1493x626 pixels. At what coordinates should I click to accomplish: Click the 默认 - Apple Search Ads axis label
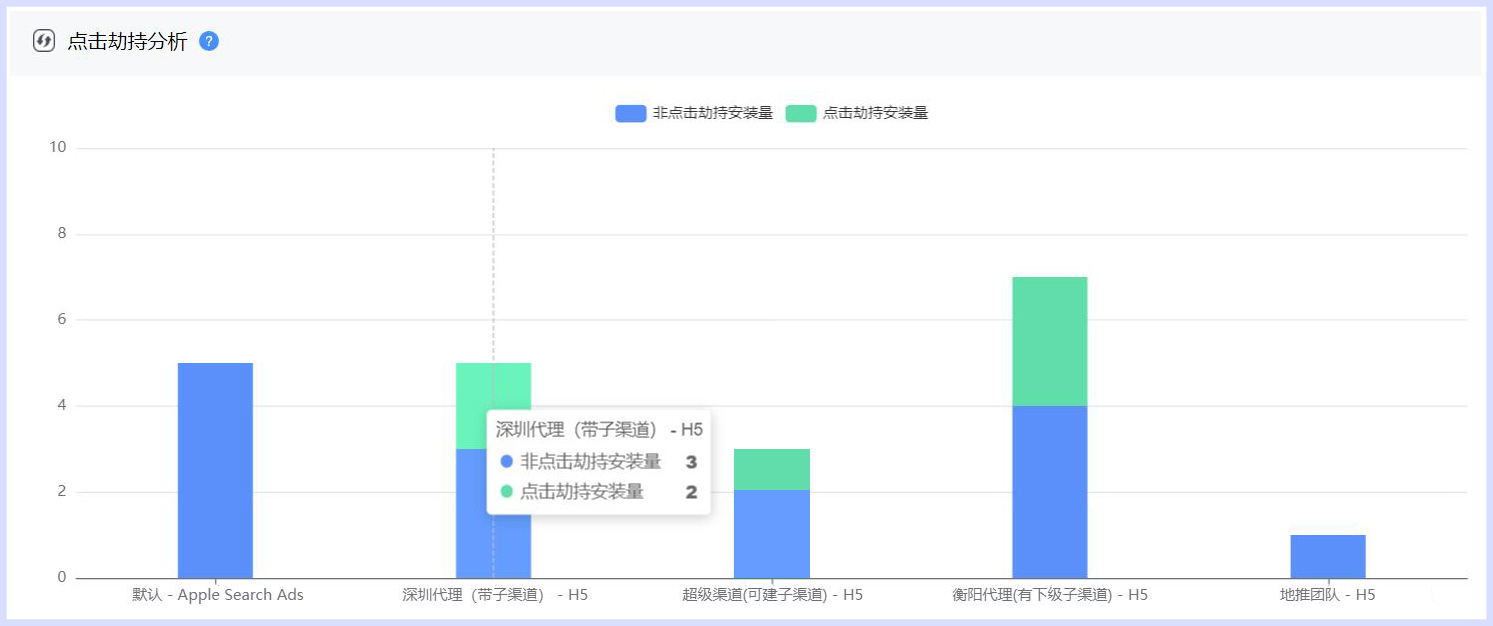click(x=218, y=595)
